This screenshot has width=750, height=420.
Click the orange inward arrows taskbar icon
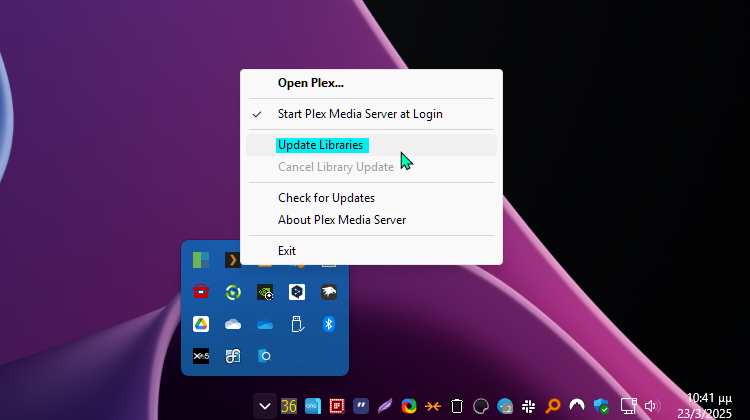tap(433, 406)
